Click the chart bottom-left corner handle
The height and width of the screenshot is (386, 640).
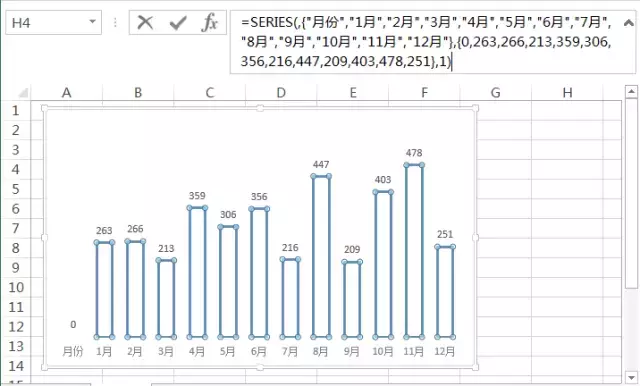pos(44,368)
